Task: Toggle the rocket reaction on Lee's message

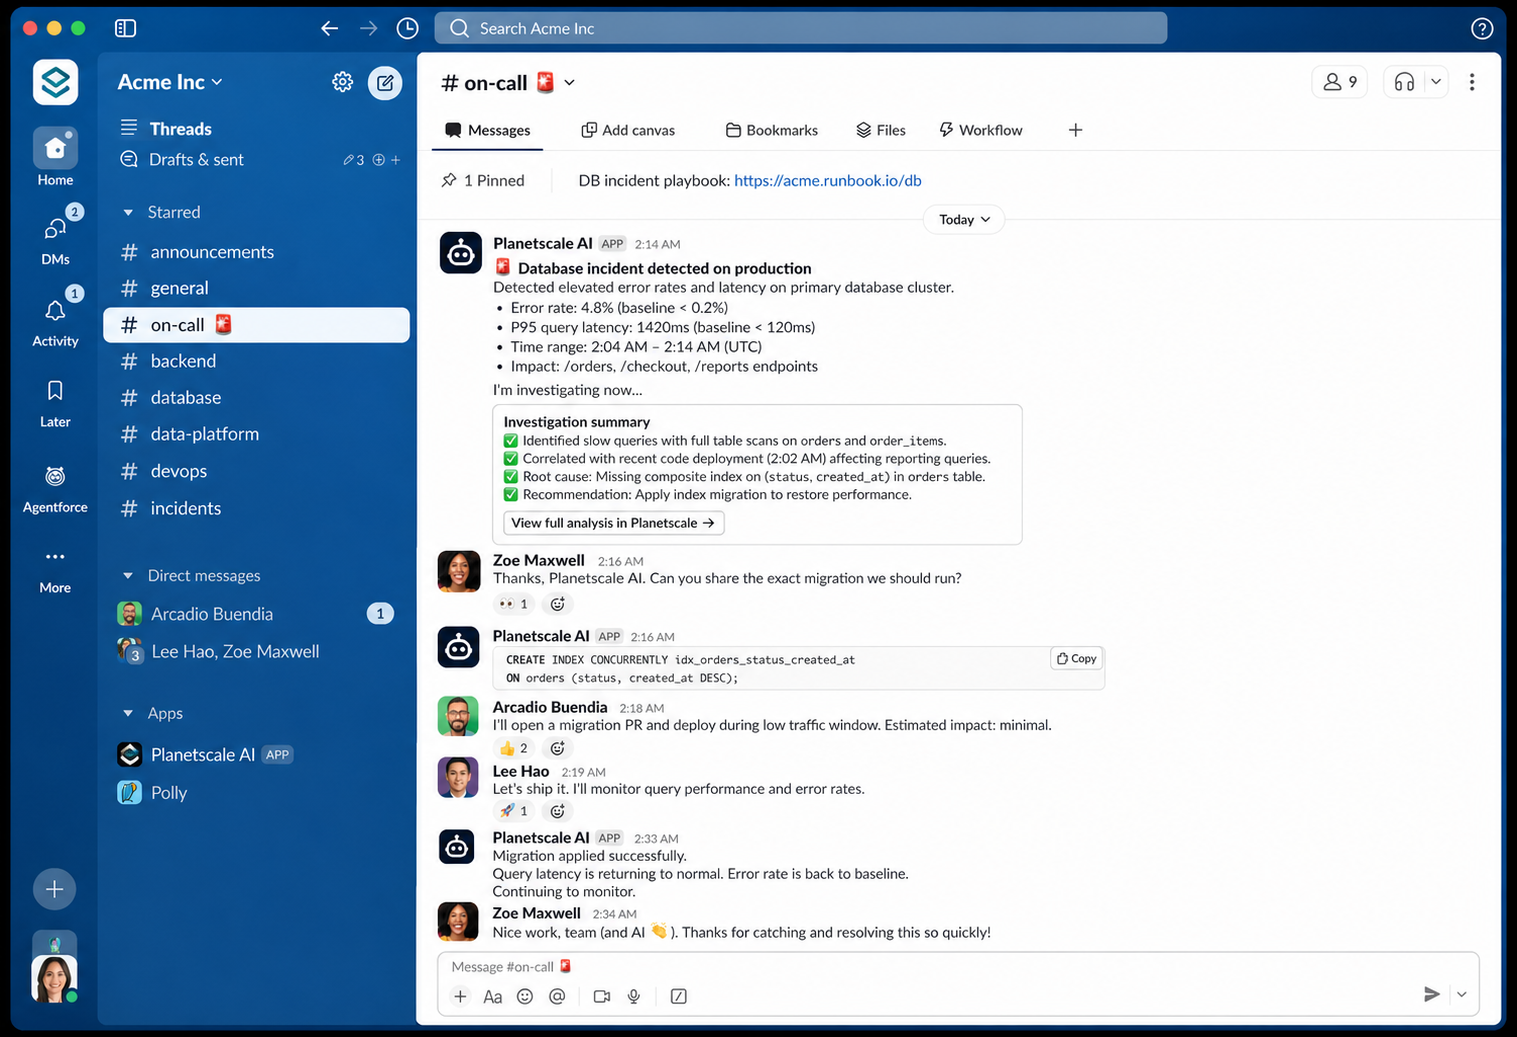Action: pyautogui.click(x=514, y=811)
